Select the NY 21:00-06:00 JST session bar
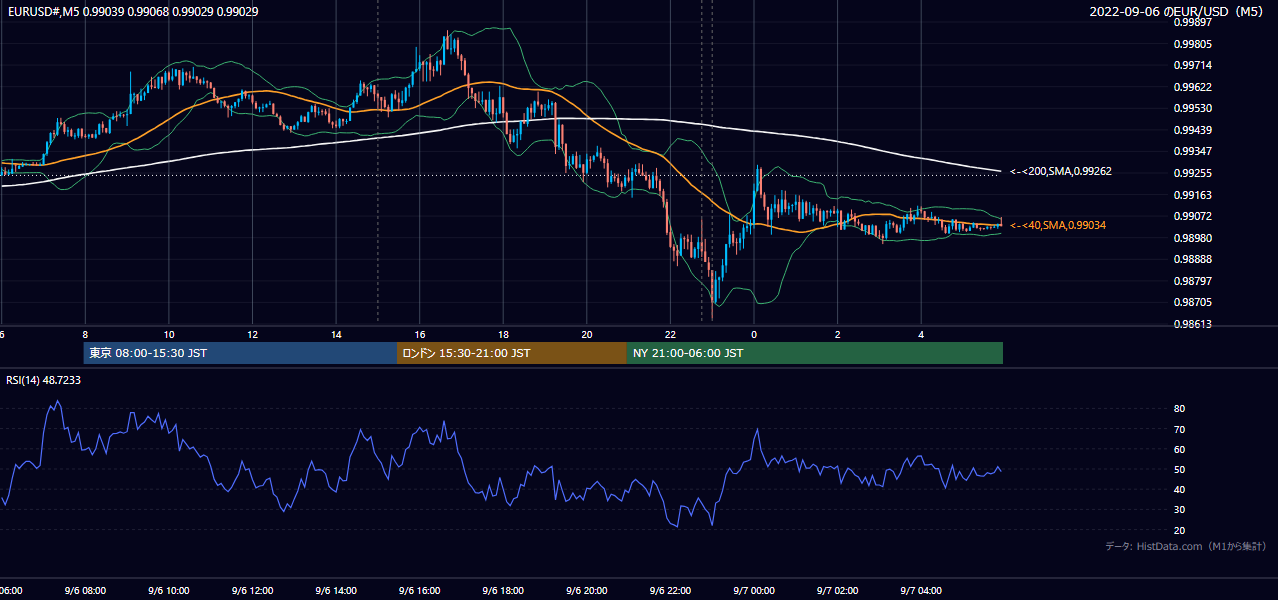This screenshot has width=1278, height=600. [815, 353]
